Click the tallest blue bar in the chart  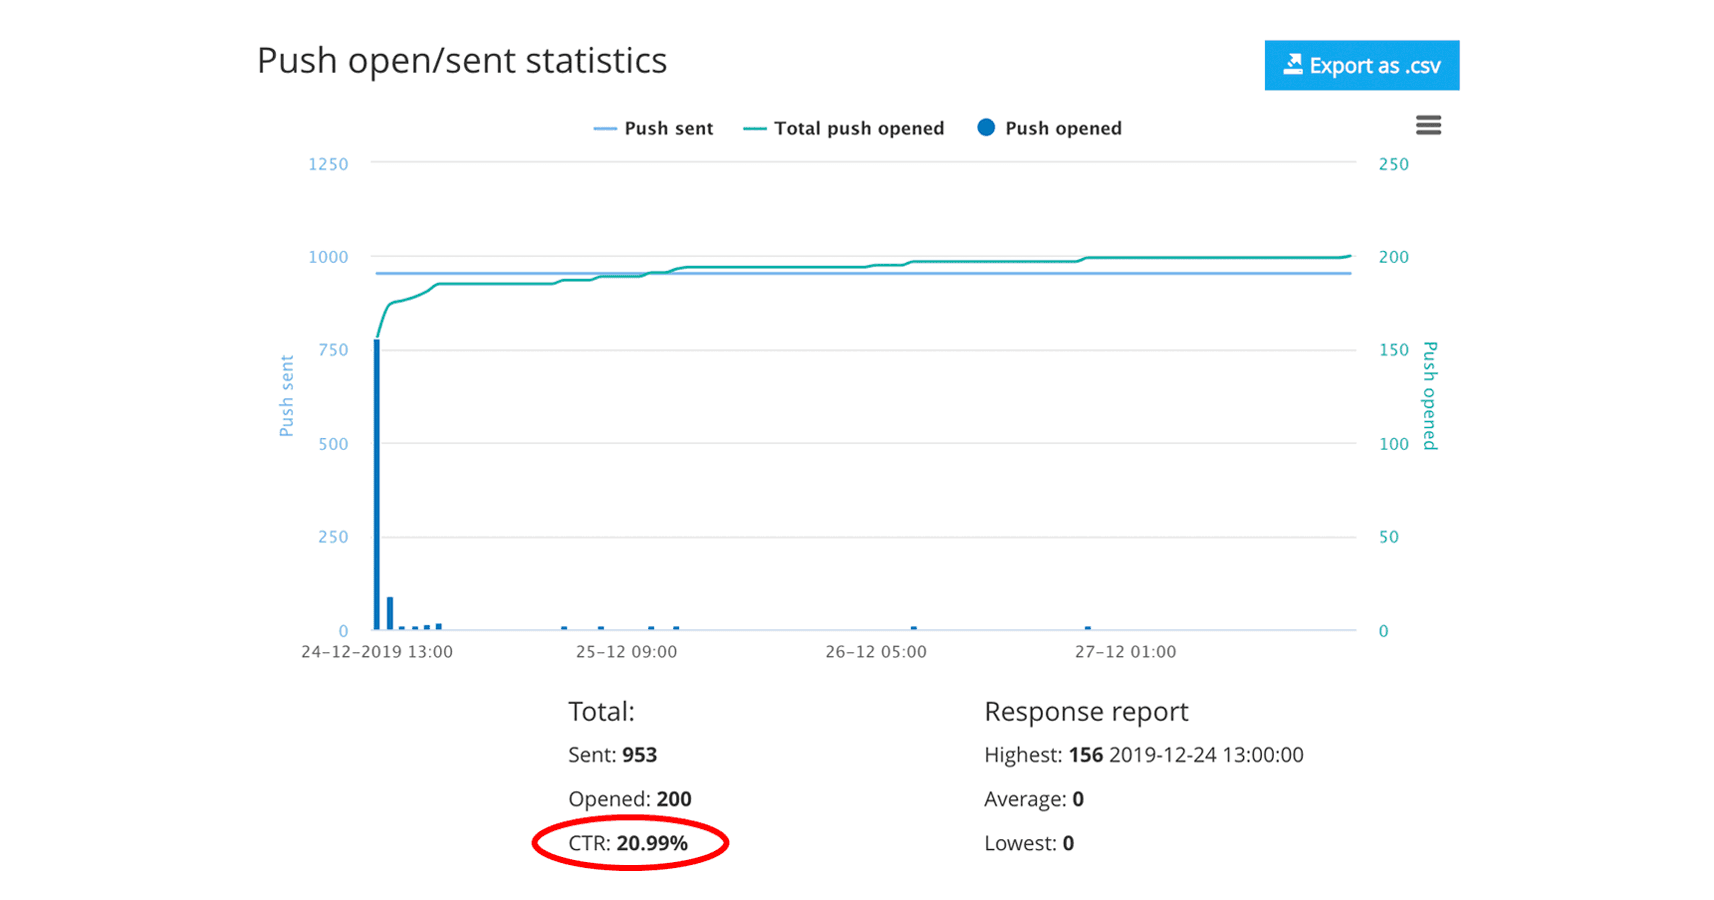pos(377,485)
